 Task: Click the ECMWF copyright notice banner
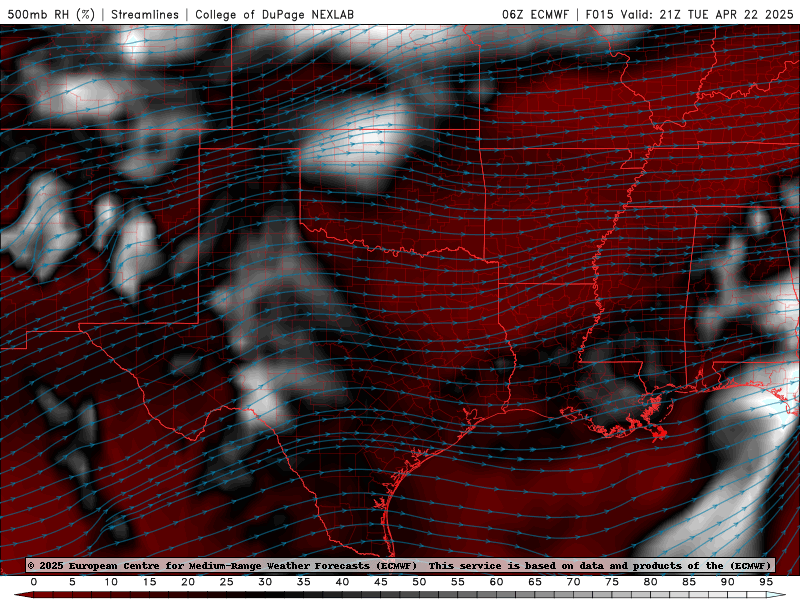pyautogui.click(x=401, y=565)
